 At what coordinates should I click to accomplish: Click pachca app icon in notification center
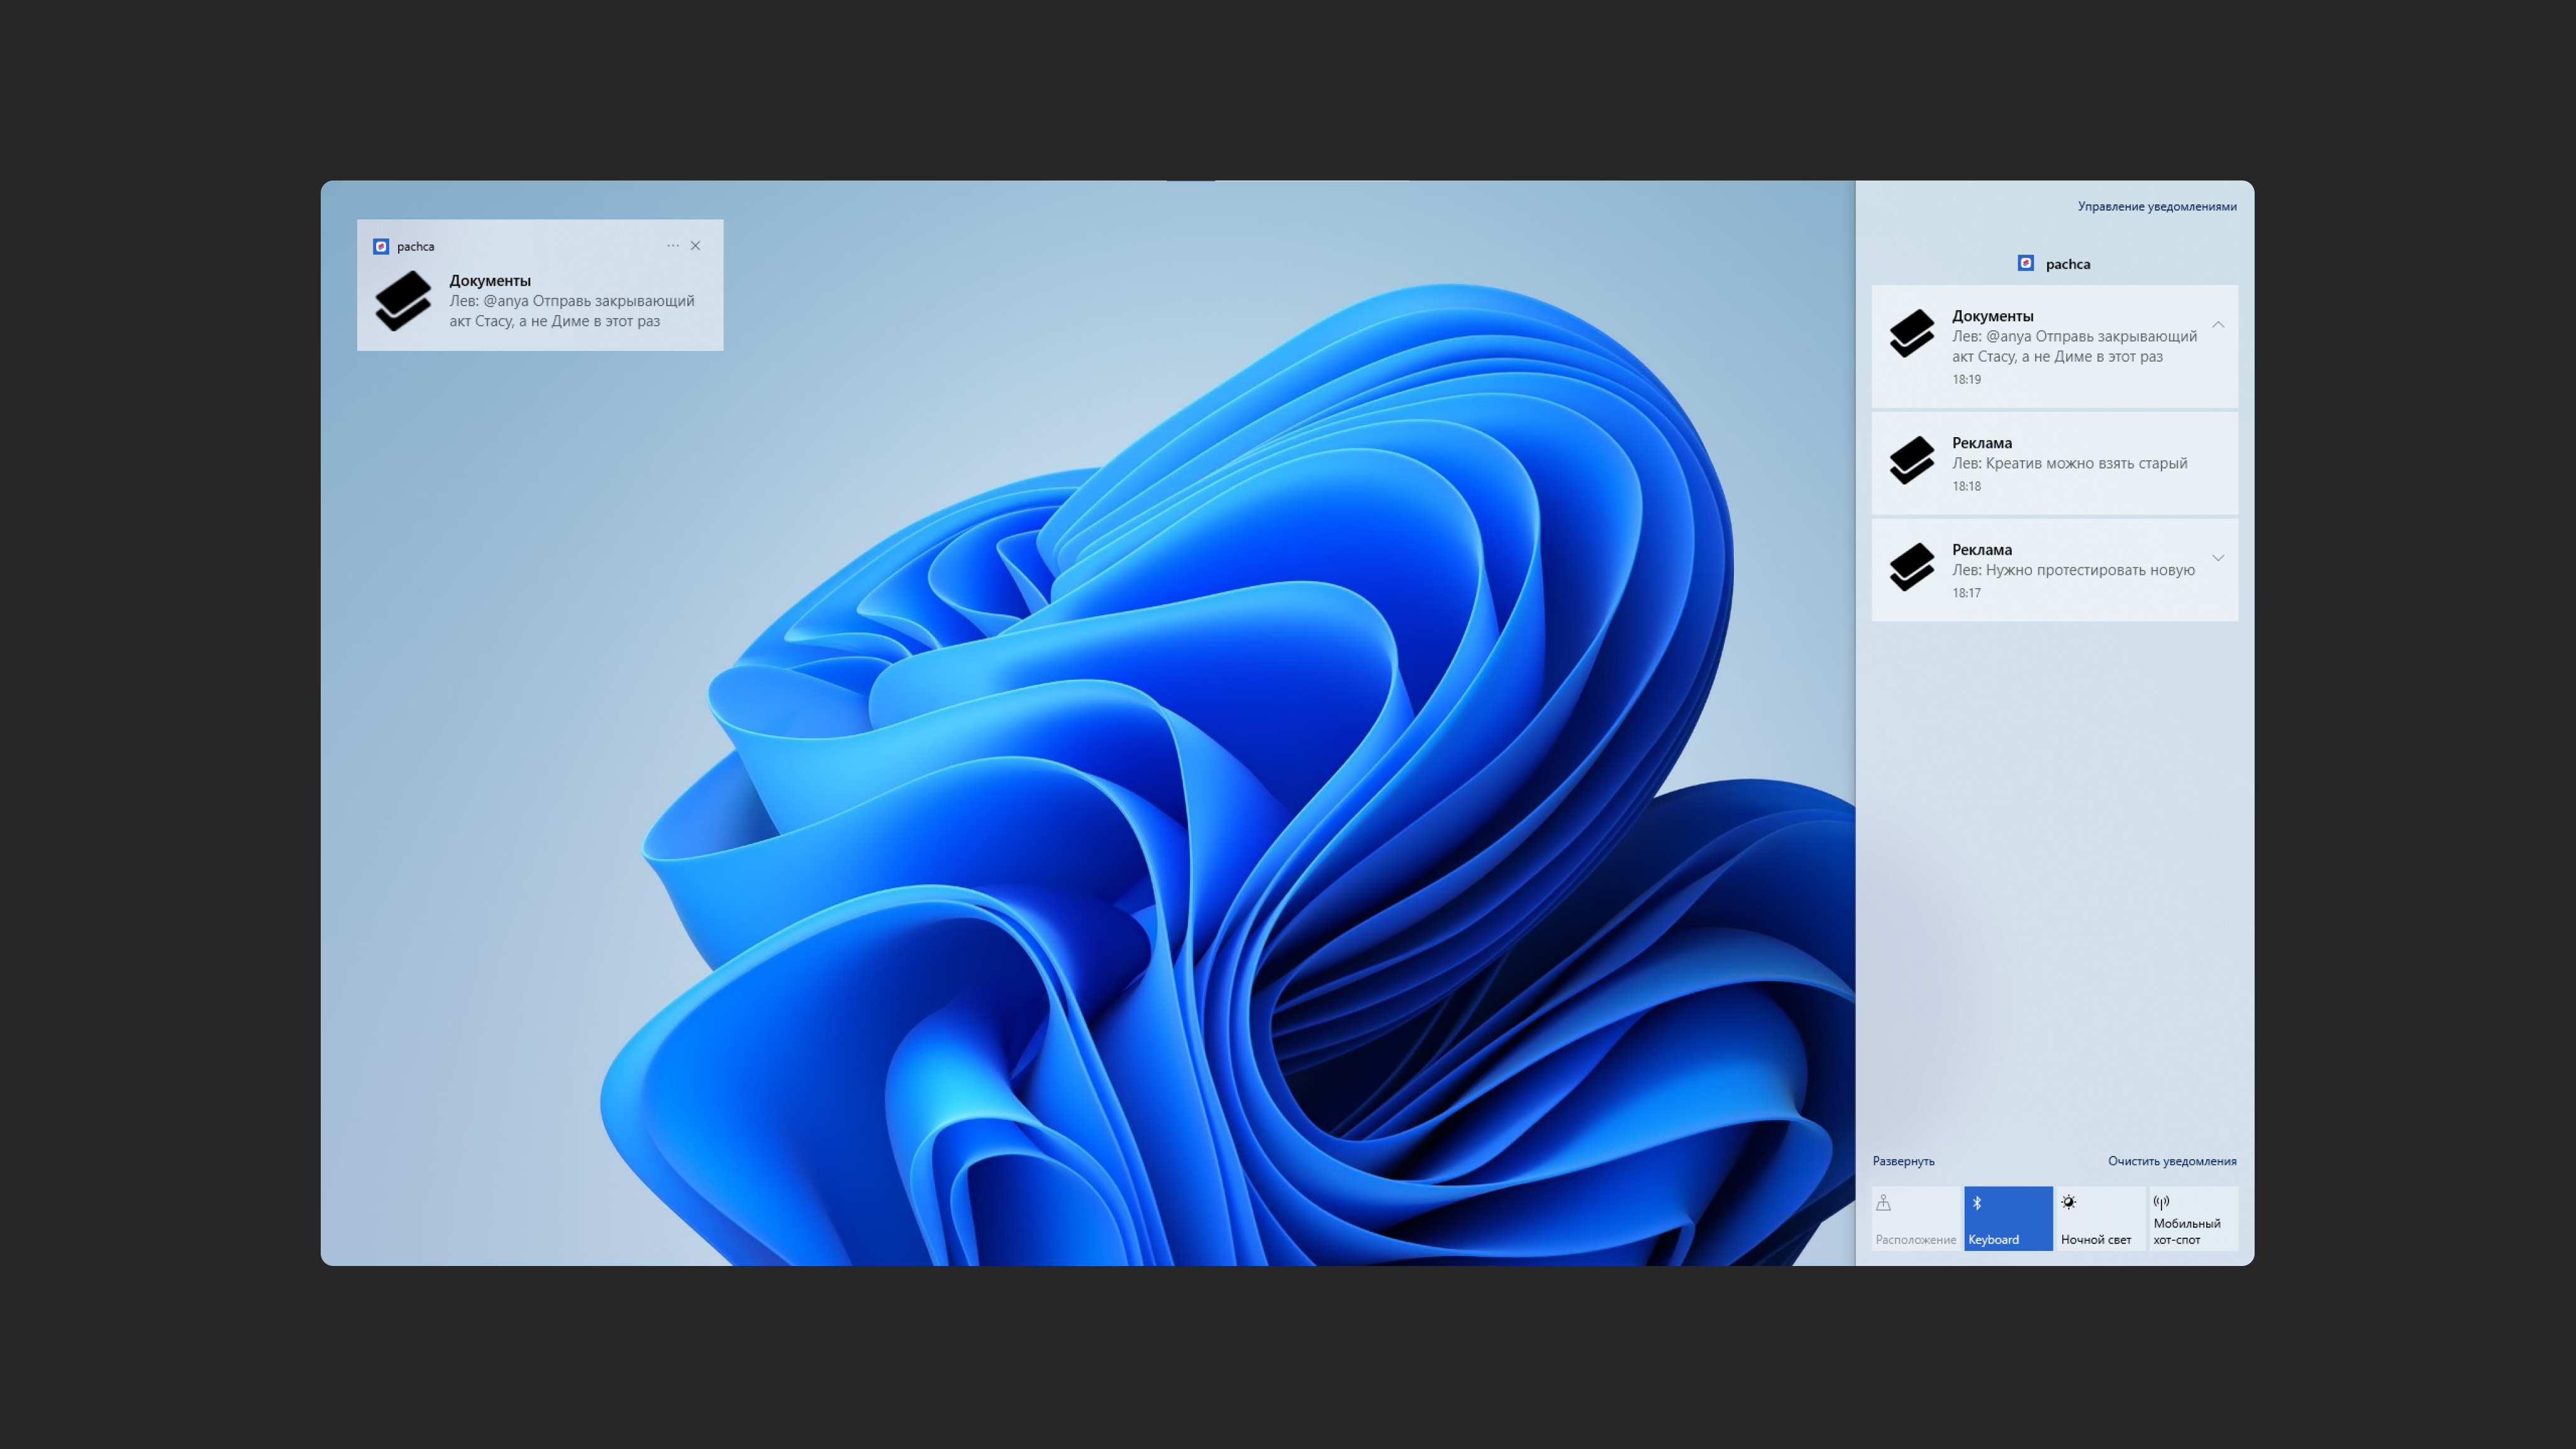[2025, 263]
